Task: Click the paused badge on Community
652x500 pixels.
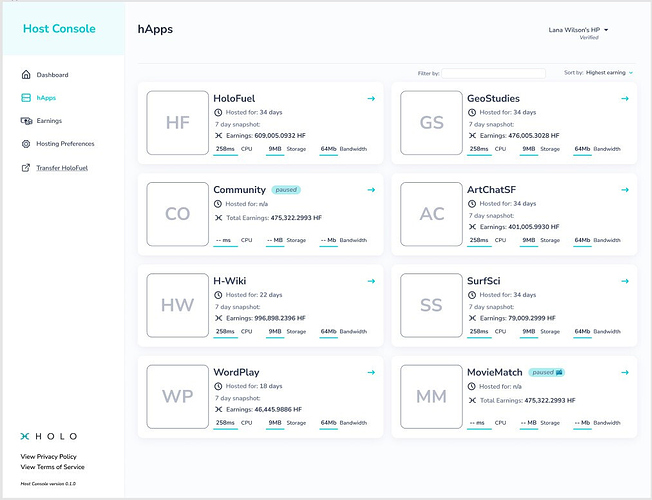Action: [286, 190]
